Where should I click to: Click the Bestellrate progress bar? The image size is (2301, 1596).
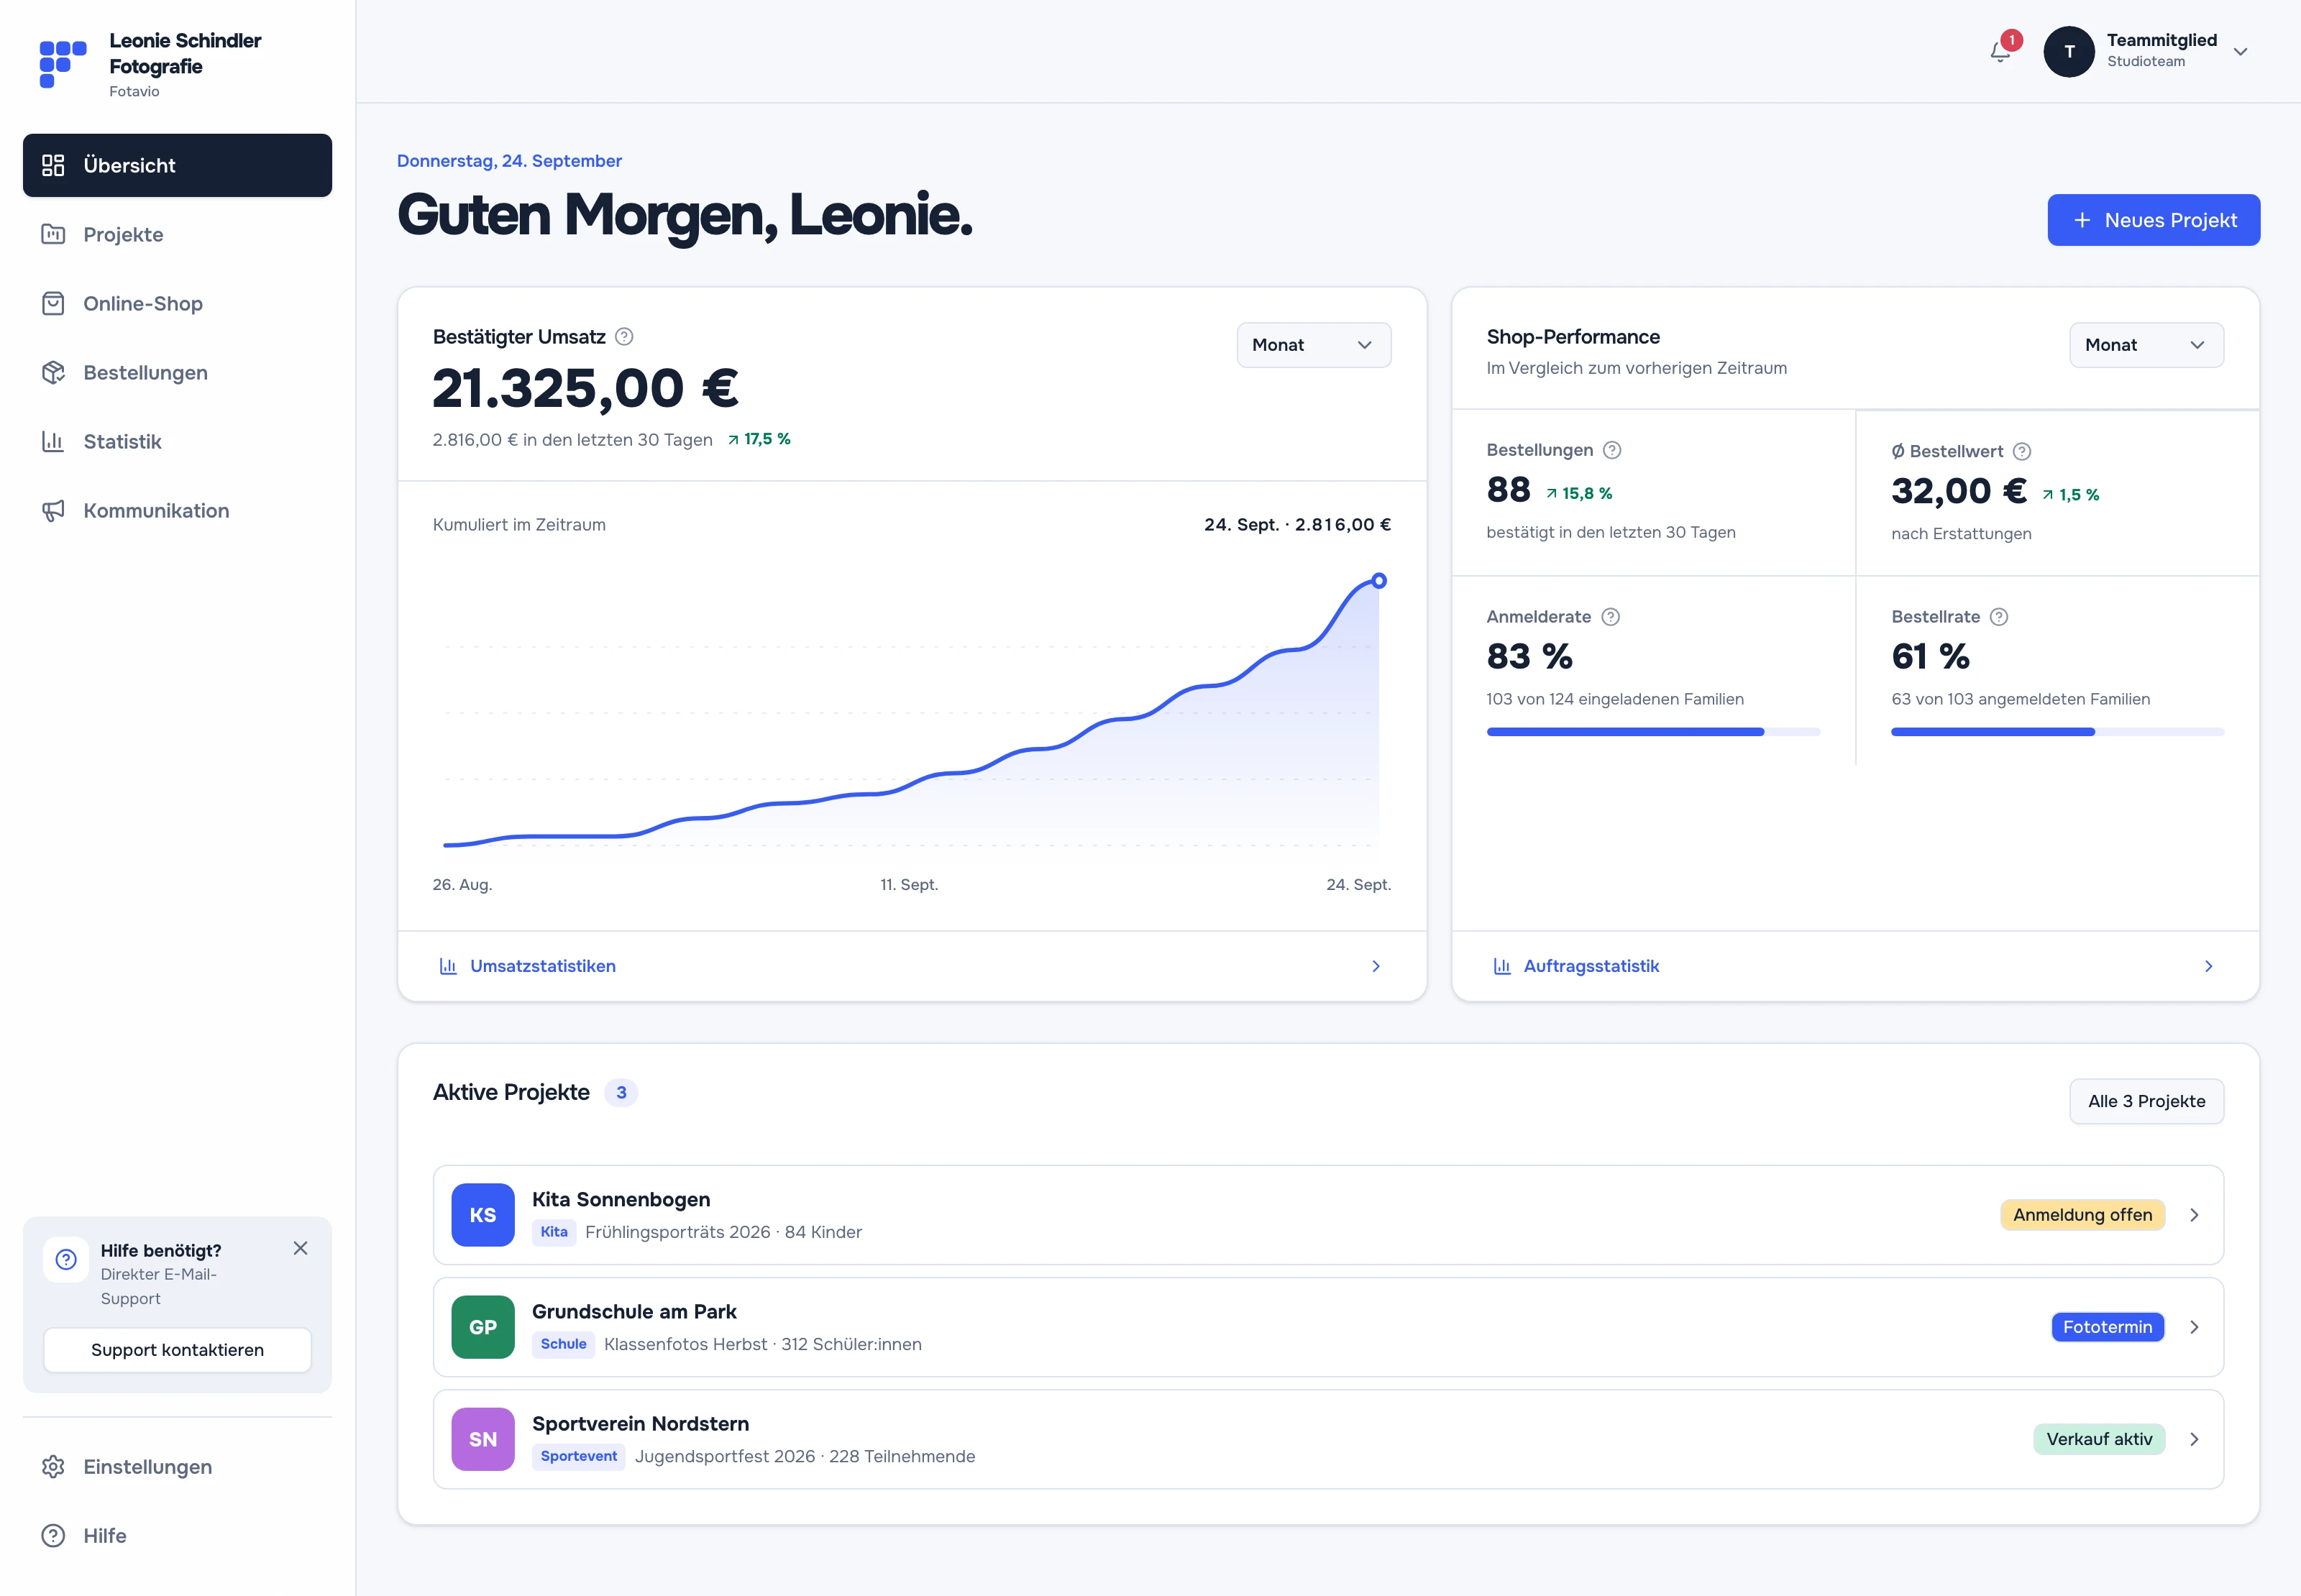tap(2057, 732)
